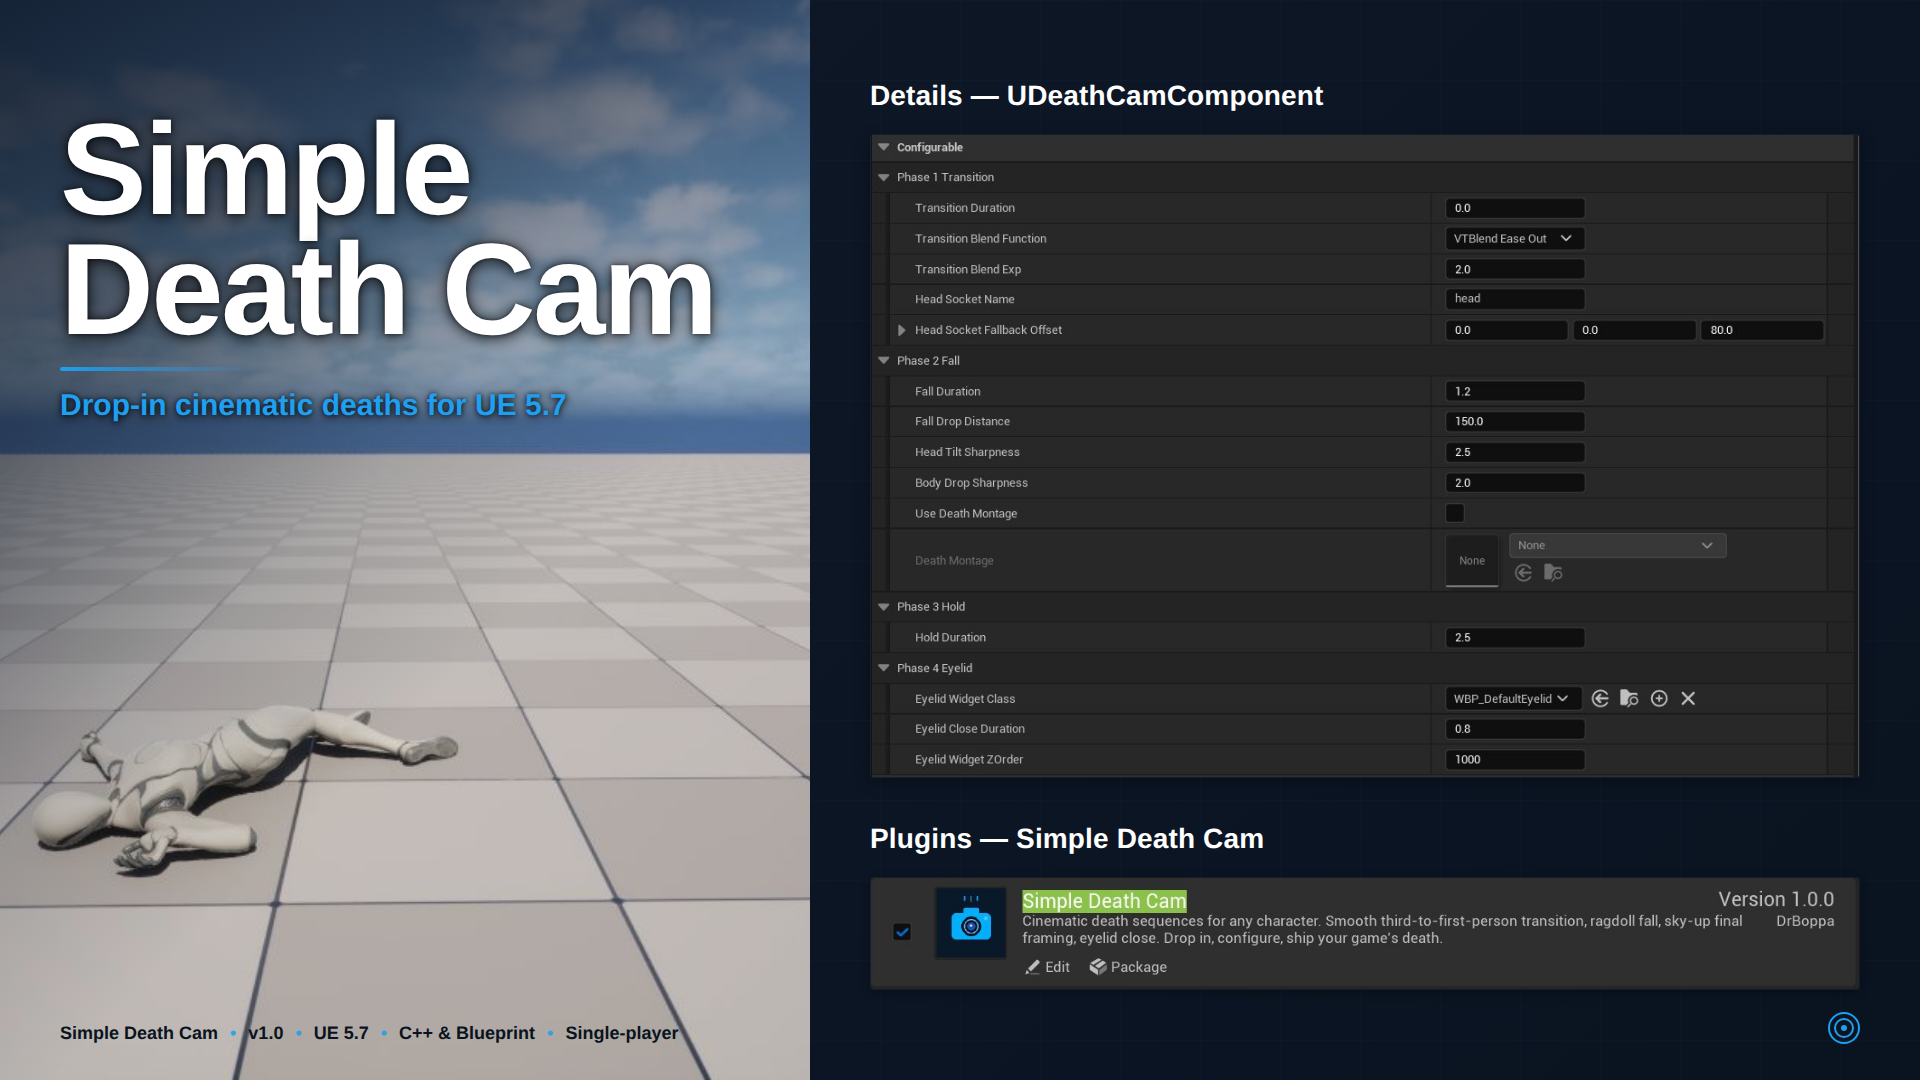Click the Fall Duration value field
The width and height of the screenshot is (1920, 1080).
(x=1515, y=391)
